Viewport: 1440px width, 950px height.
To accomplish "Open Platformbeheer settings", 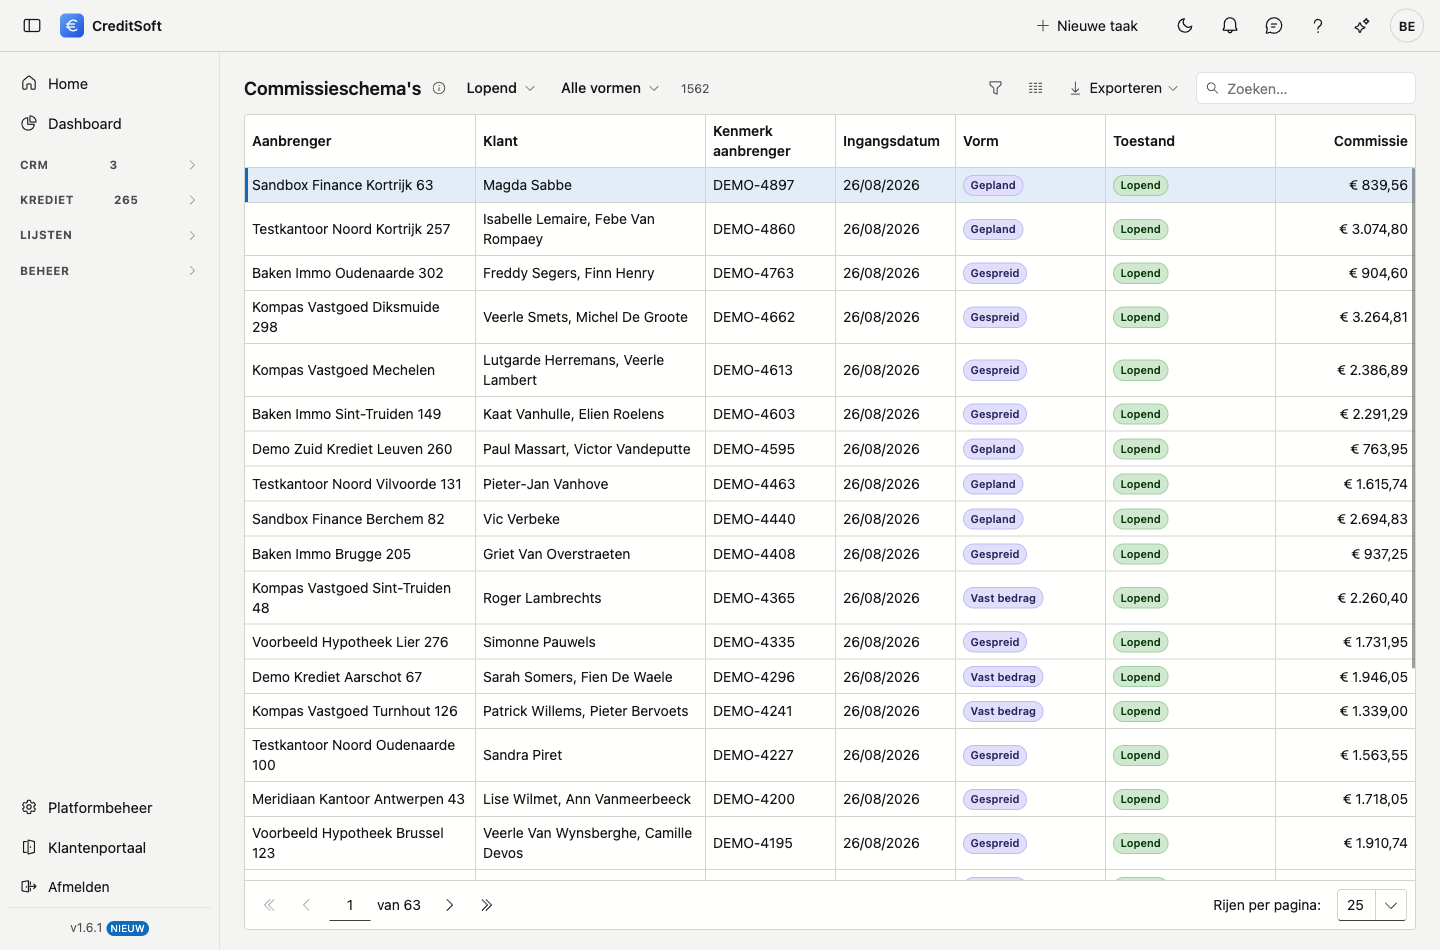I will click(x=109, y=808).
